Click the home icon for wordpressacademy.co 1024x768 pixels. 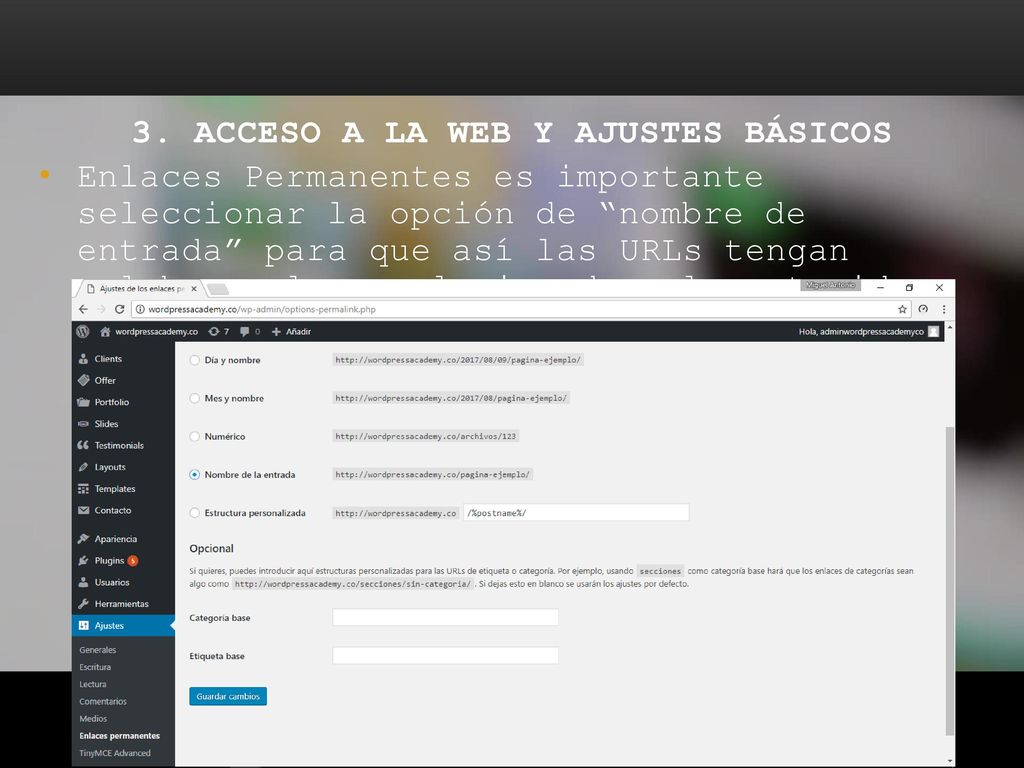[x=105, y=332]
